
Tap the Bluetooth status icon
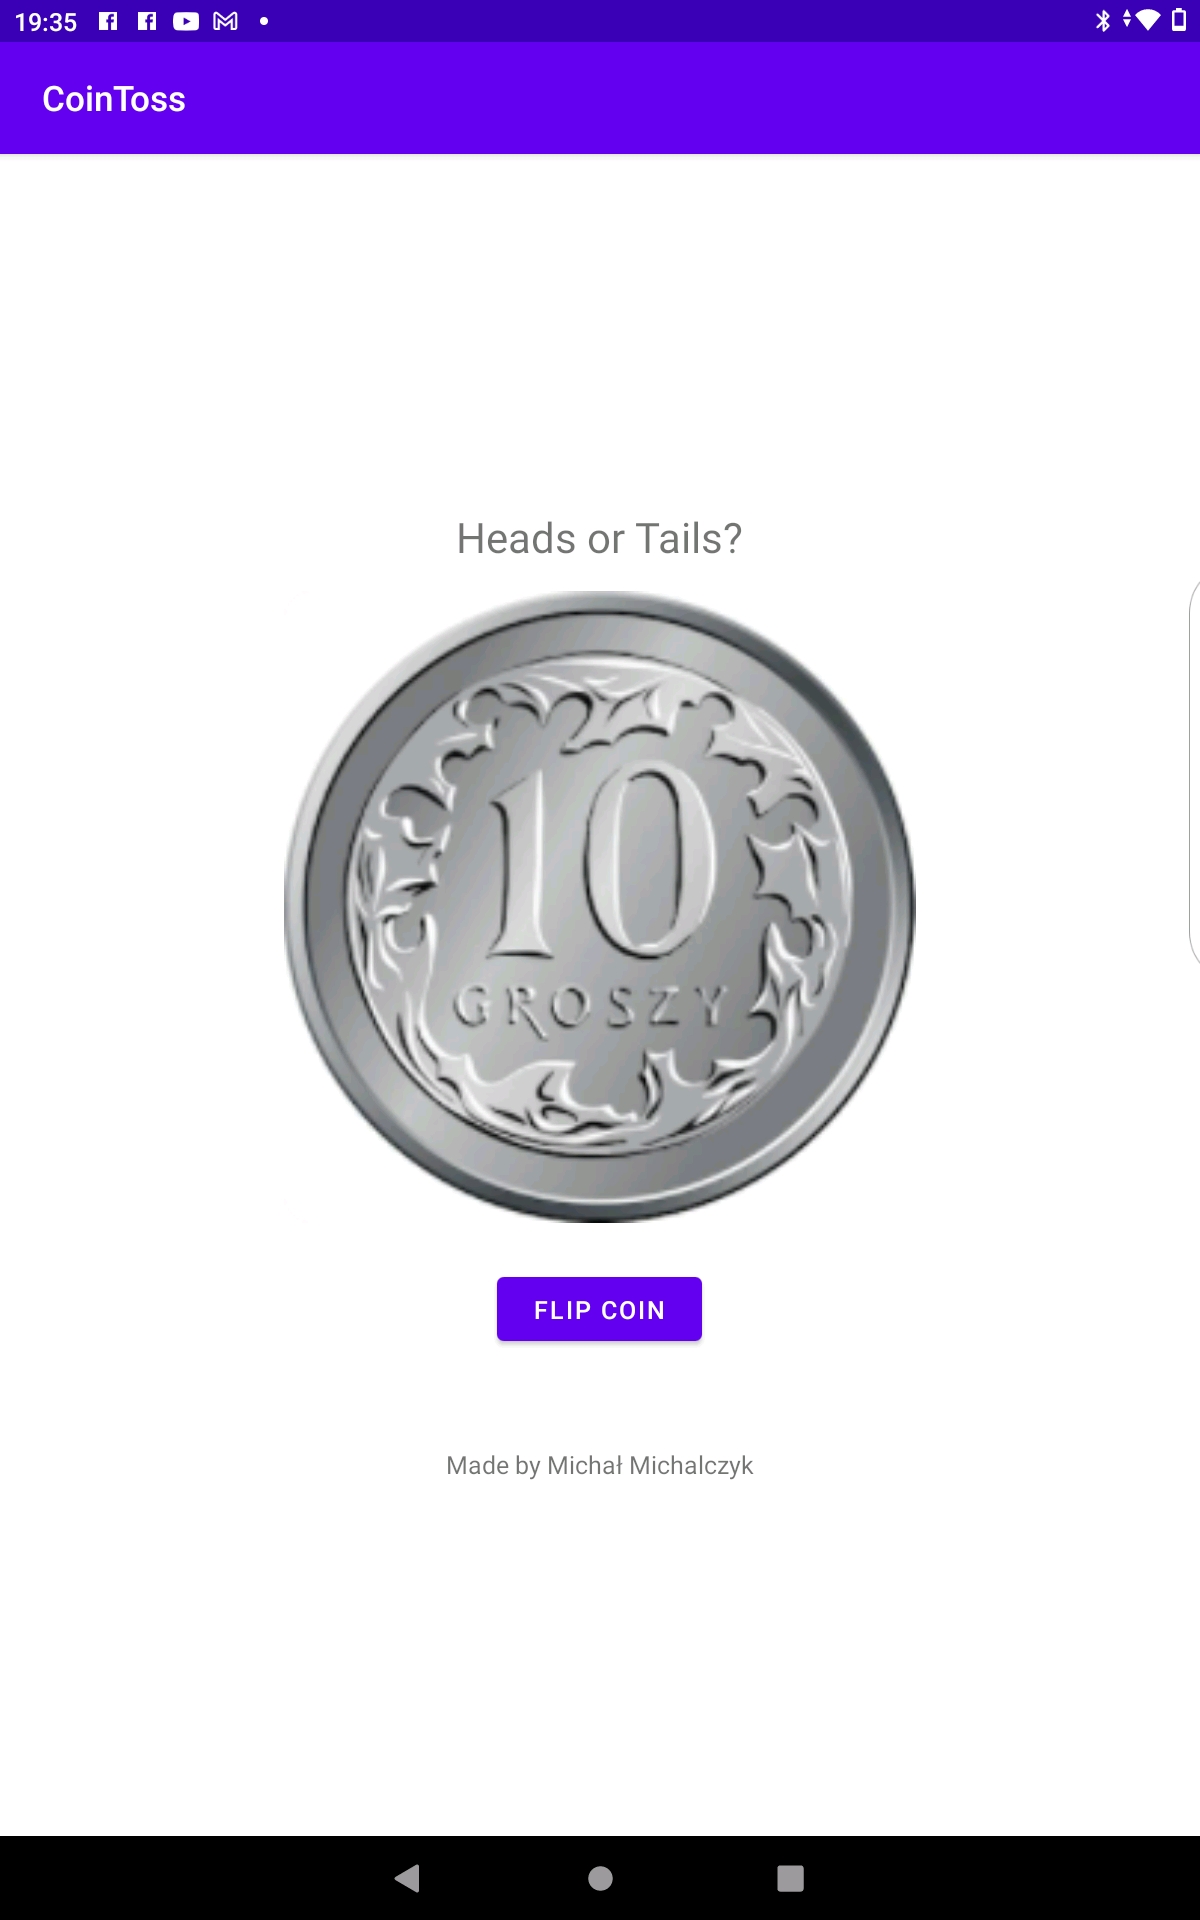coord(1102,21)
